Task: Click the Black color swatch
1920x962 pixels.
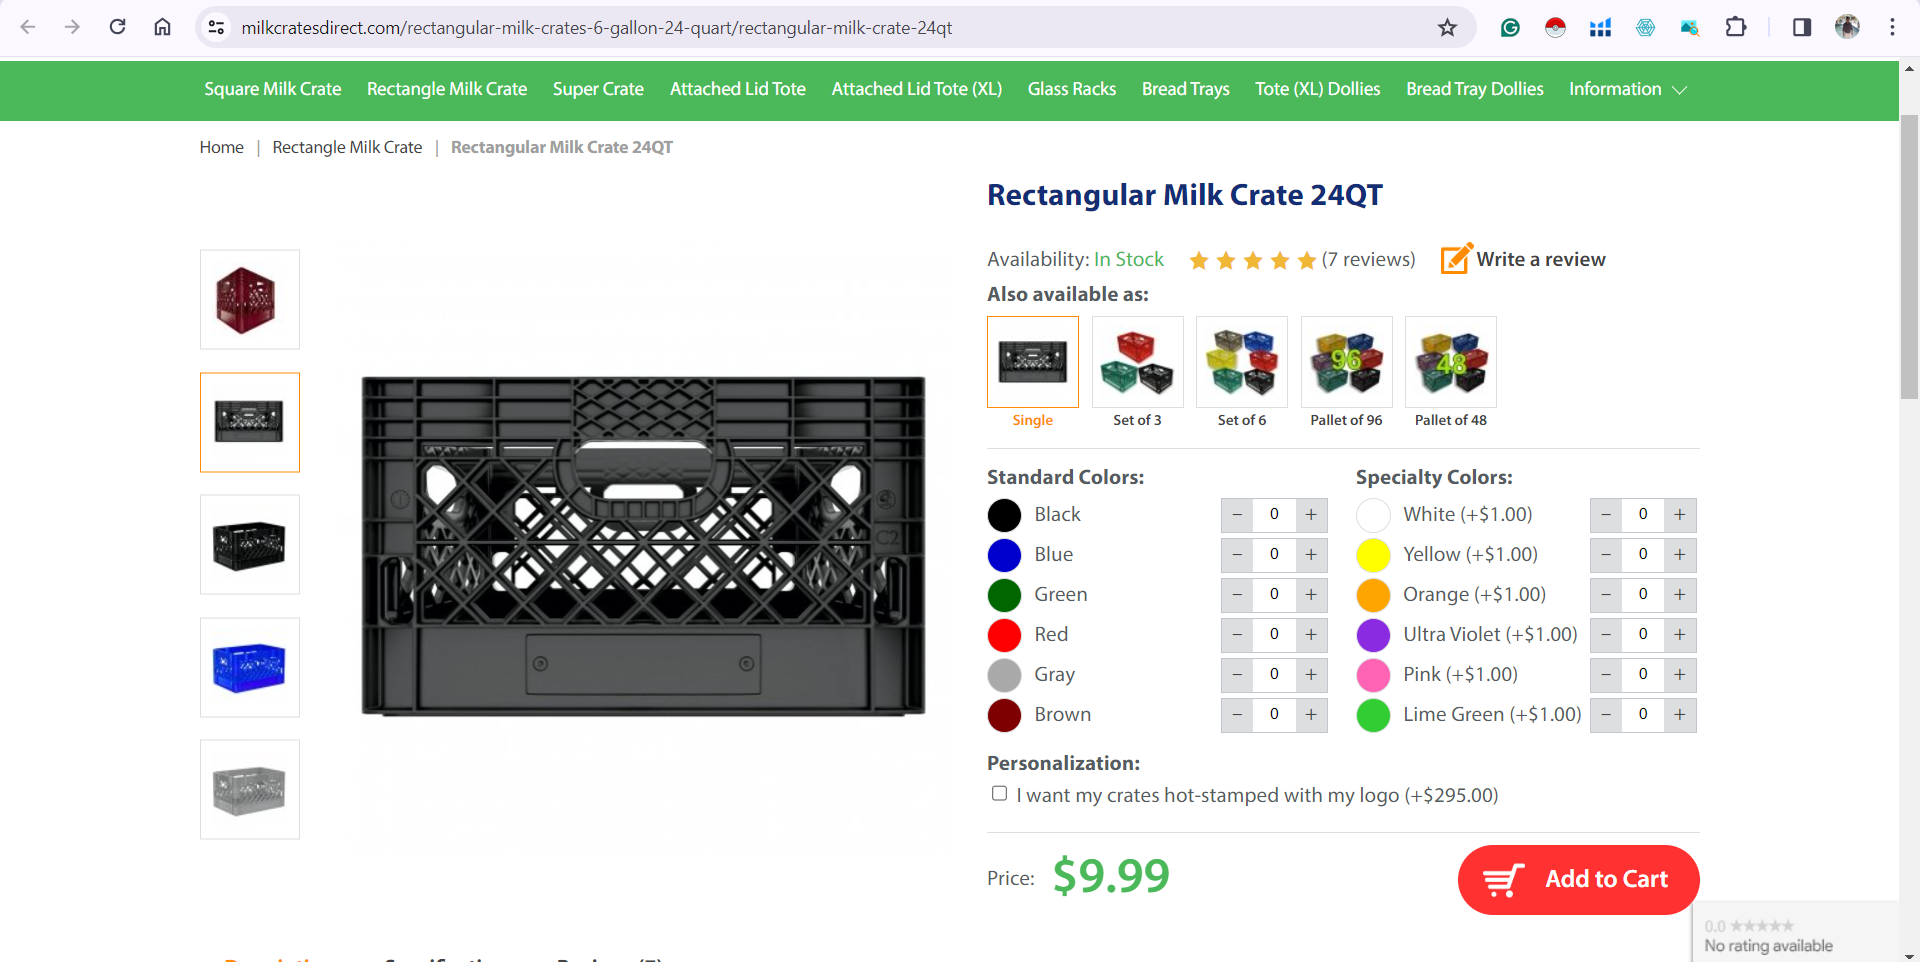Action: pyautogui.click(x=1004, y=515)
